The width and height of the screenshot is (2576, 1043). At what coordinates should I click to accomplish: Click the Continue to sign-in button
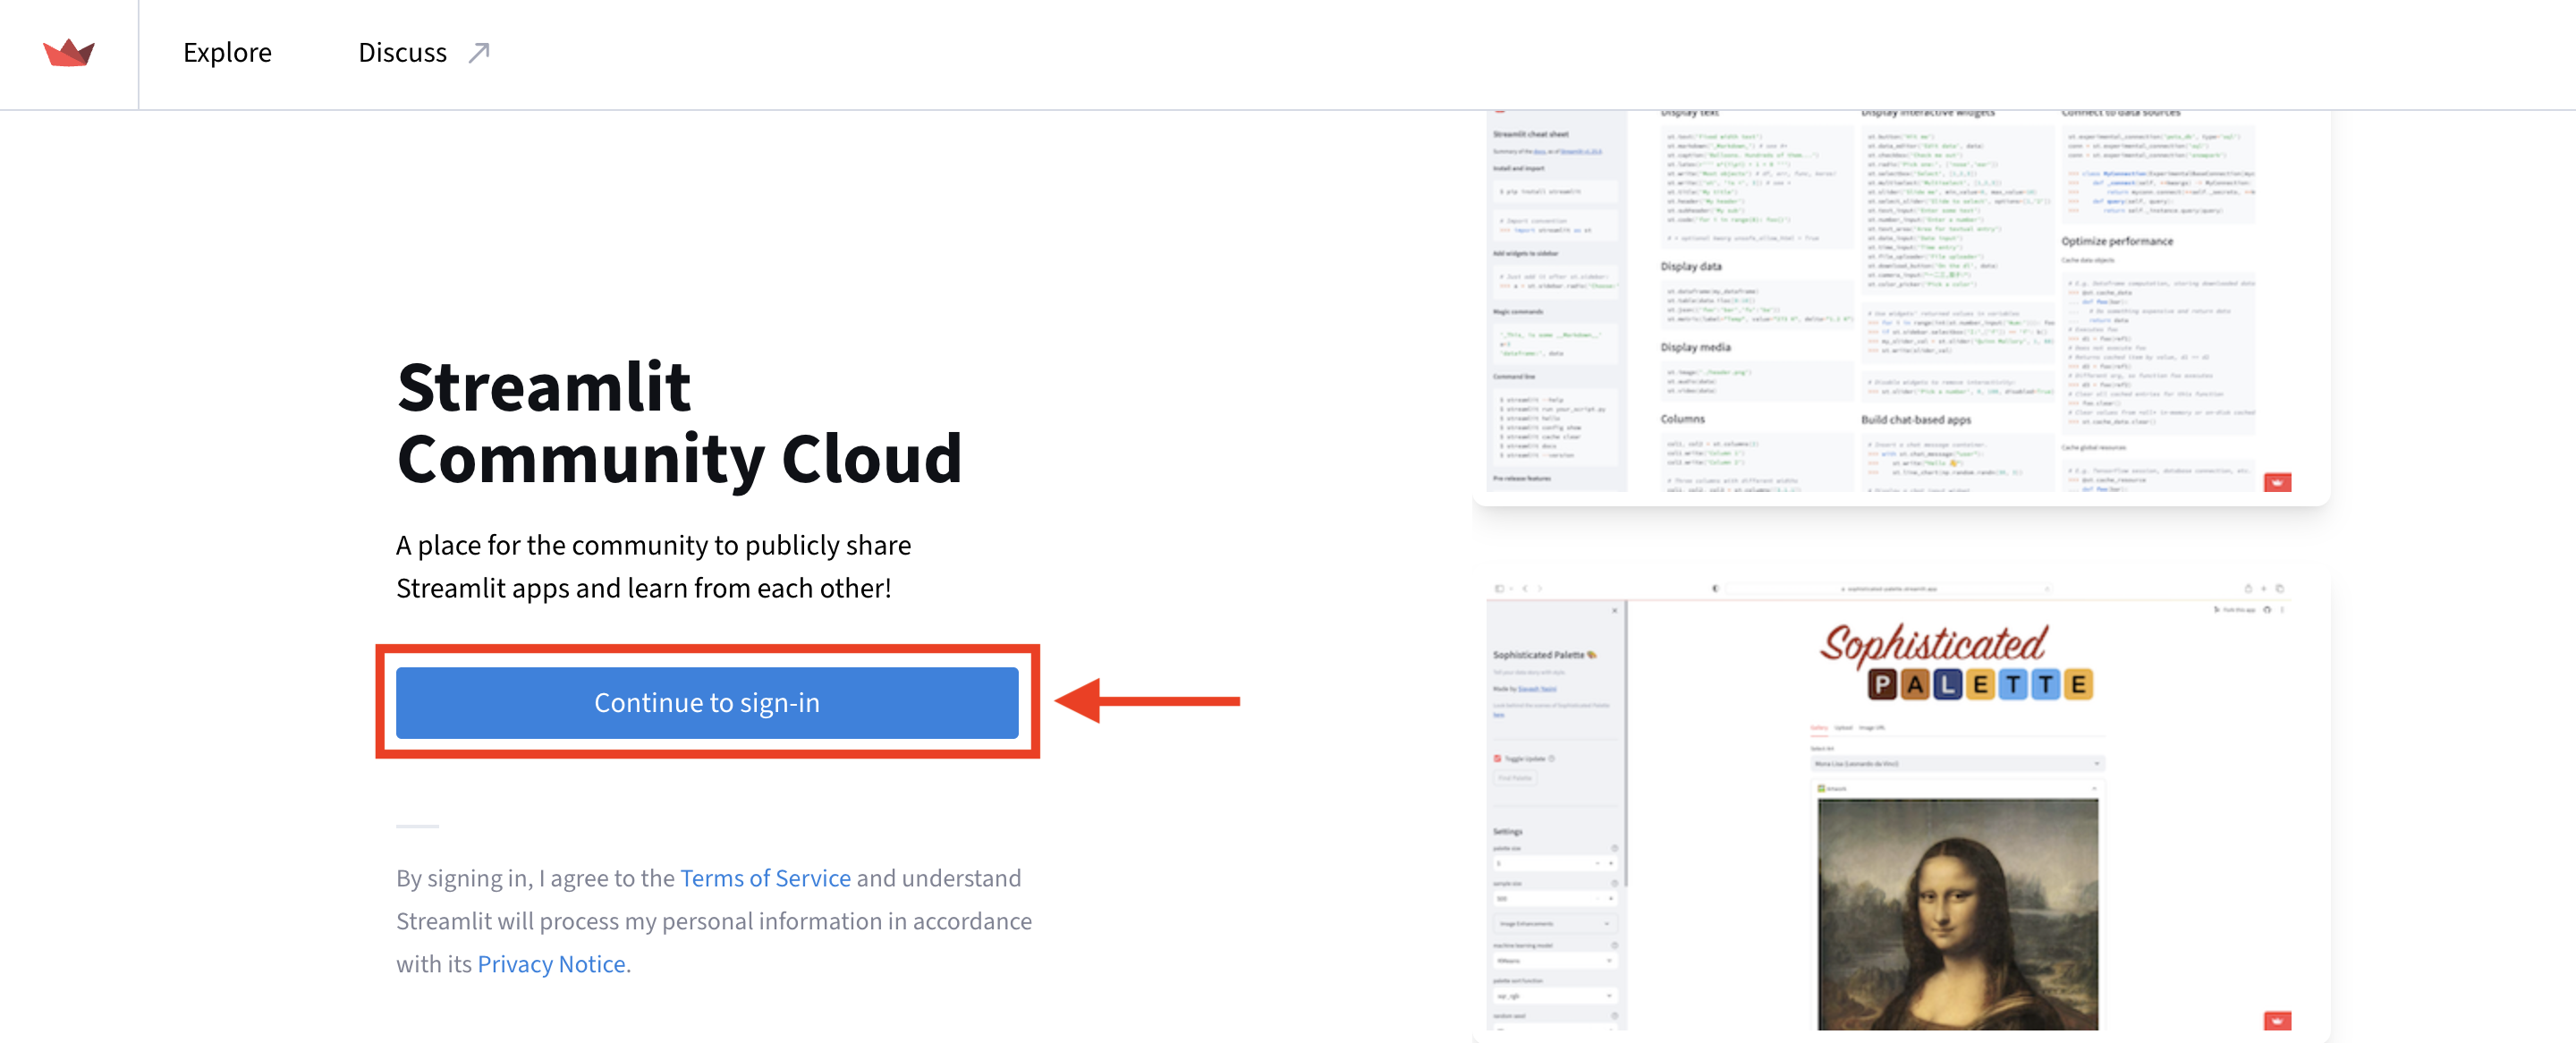(x=707, y=702)
